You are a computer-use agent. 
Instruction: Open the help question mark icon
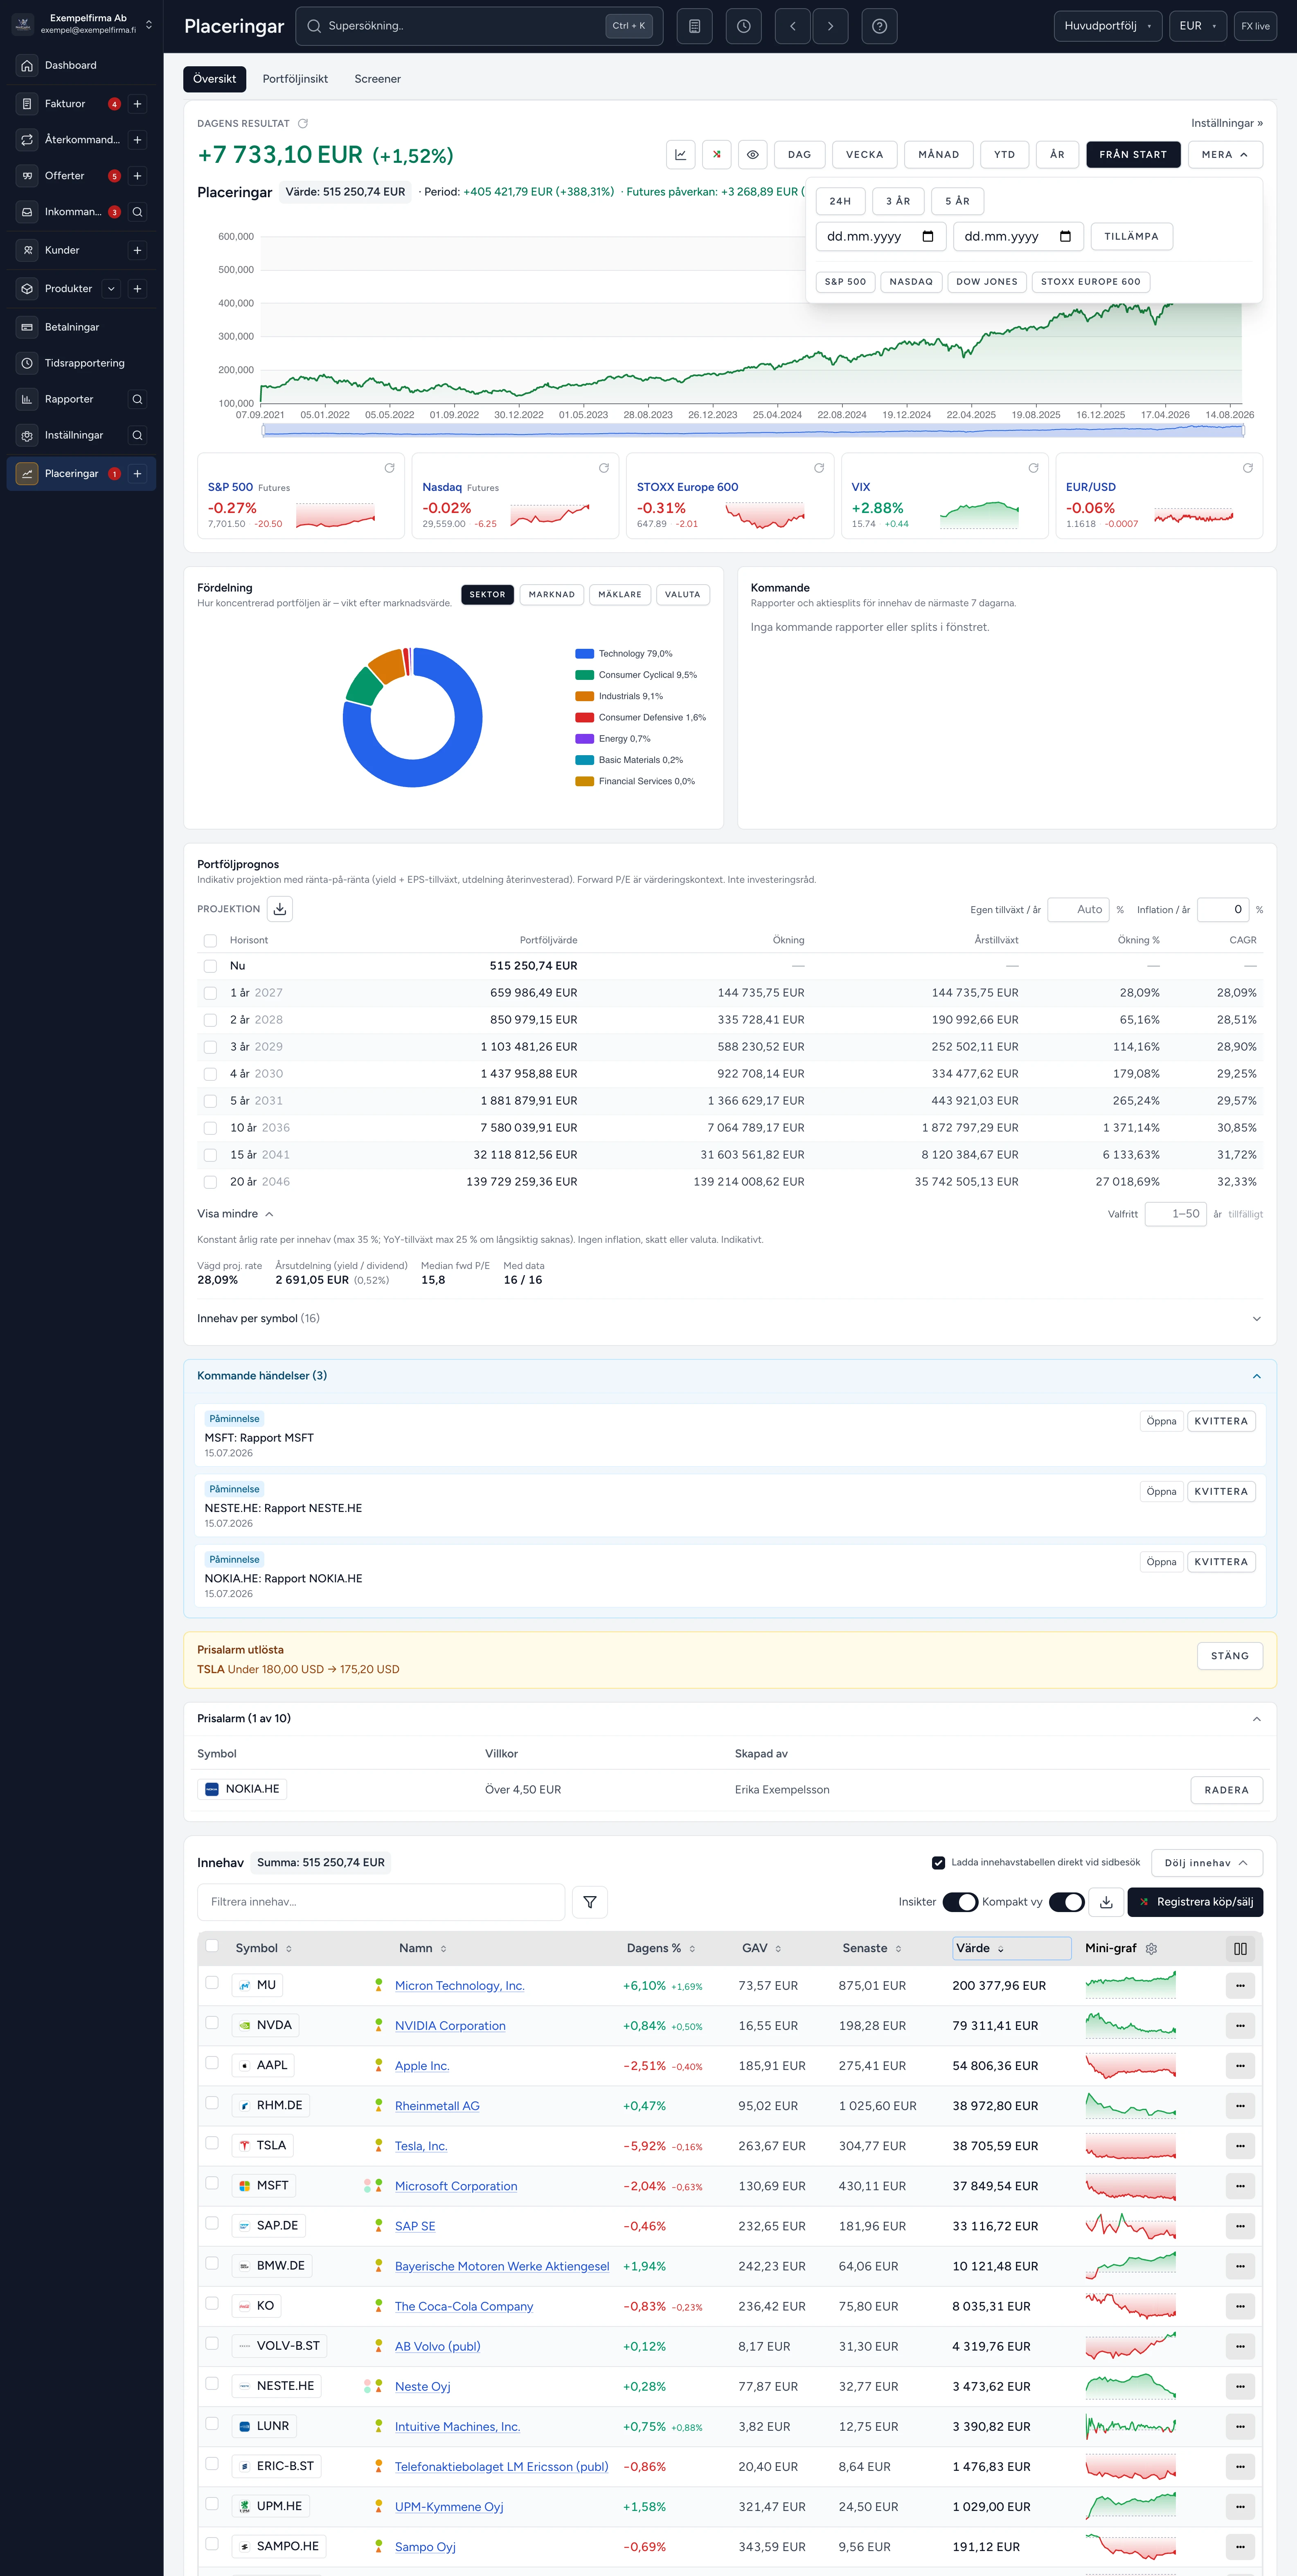tap(879, 26)
